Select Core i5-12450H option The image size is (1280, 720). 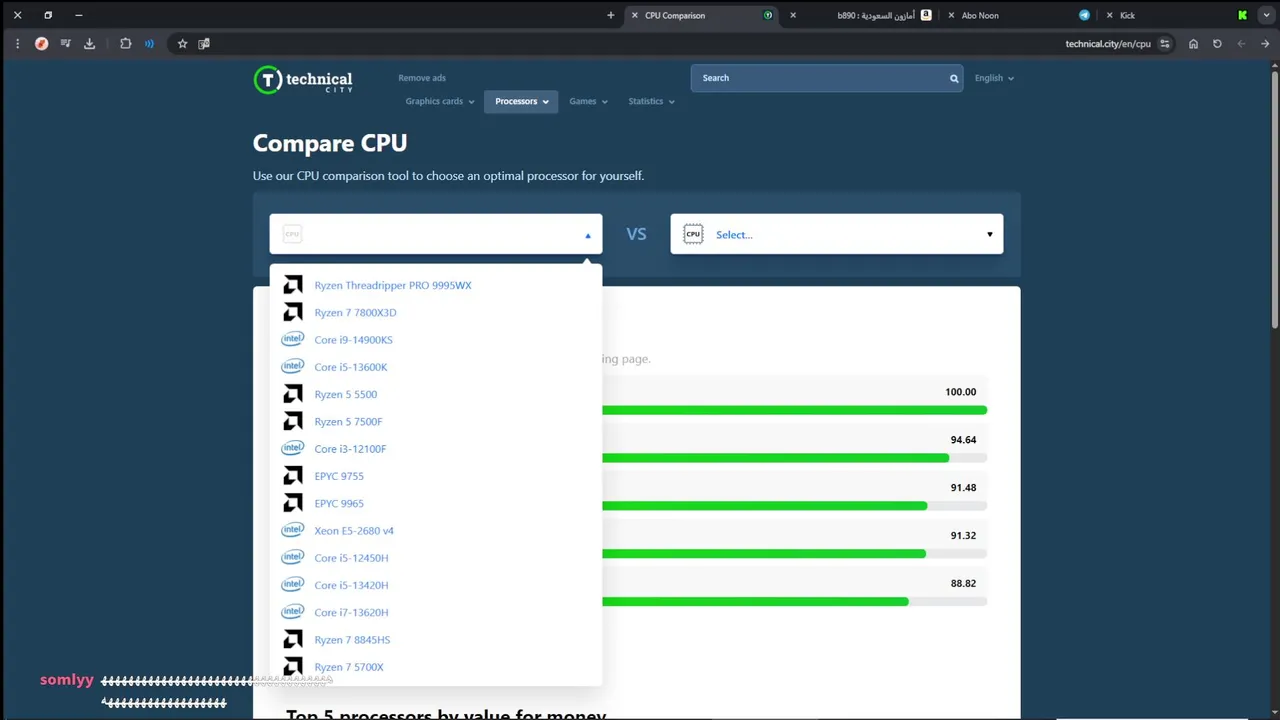(x=436, y=558)
